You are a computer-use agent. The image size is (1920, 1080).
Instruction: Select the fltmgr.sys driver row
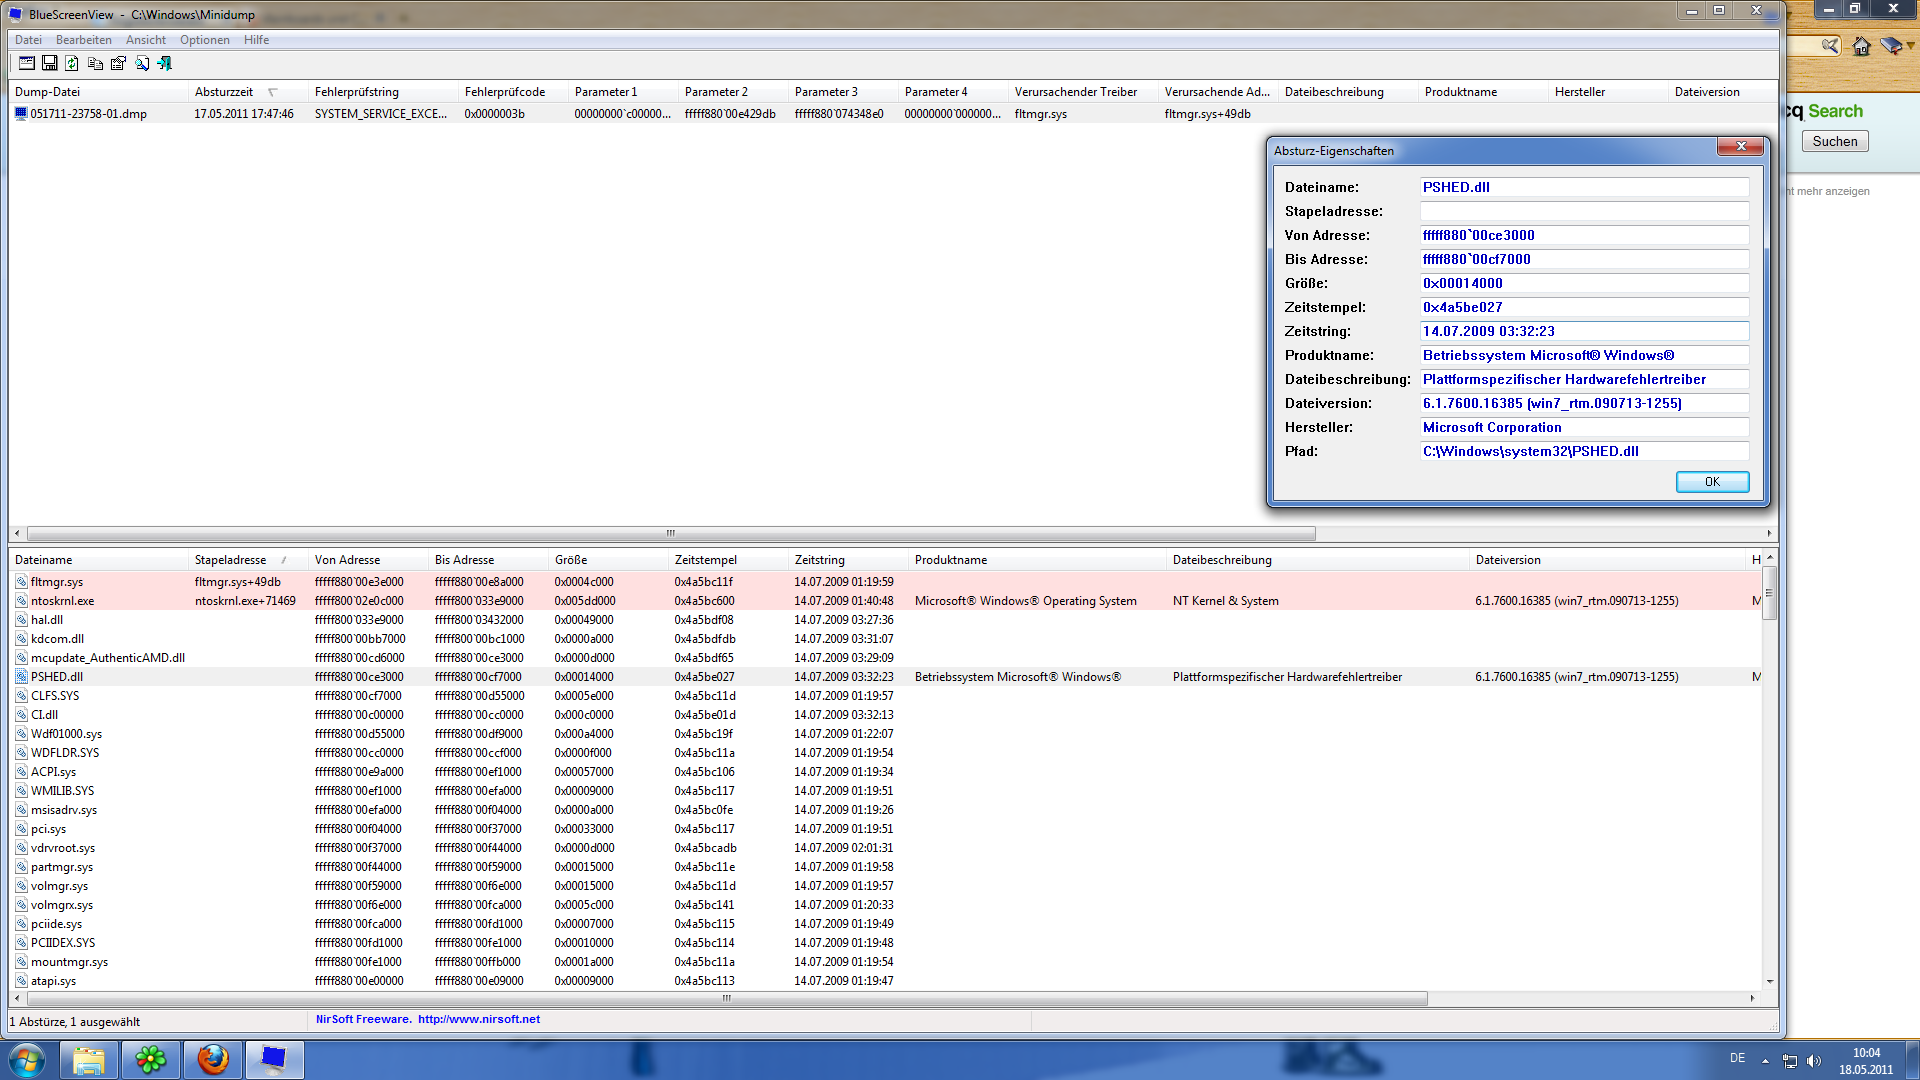(x=57, y=582)
